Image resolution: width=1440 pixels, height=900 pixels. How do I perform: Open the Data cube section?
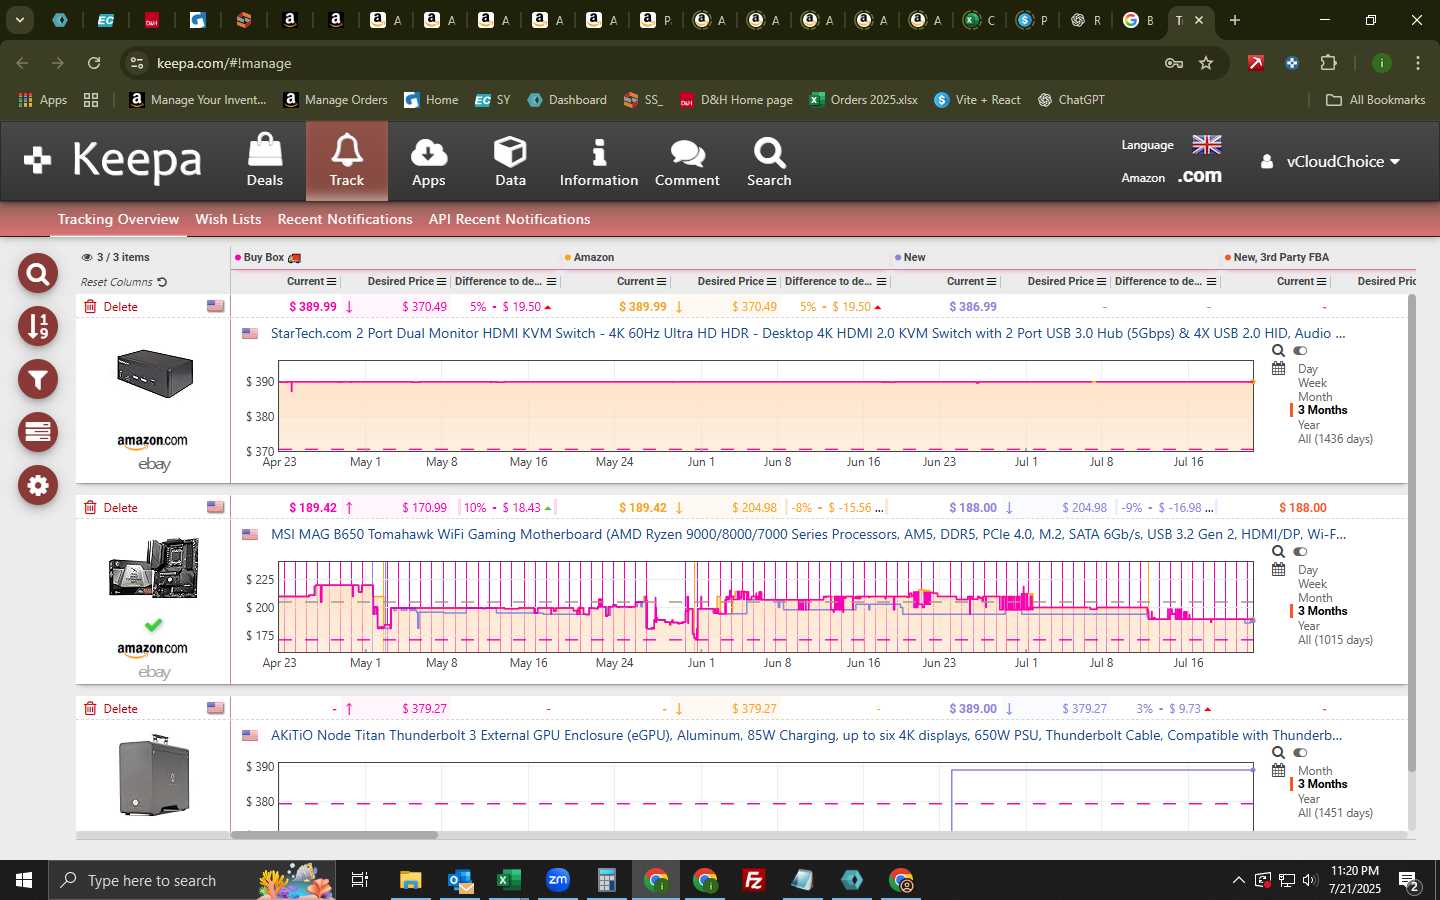coord(510,161)
